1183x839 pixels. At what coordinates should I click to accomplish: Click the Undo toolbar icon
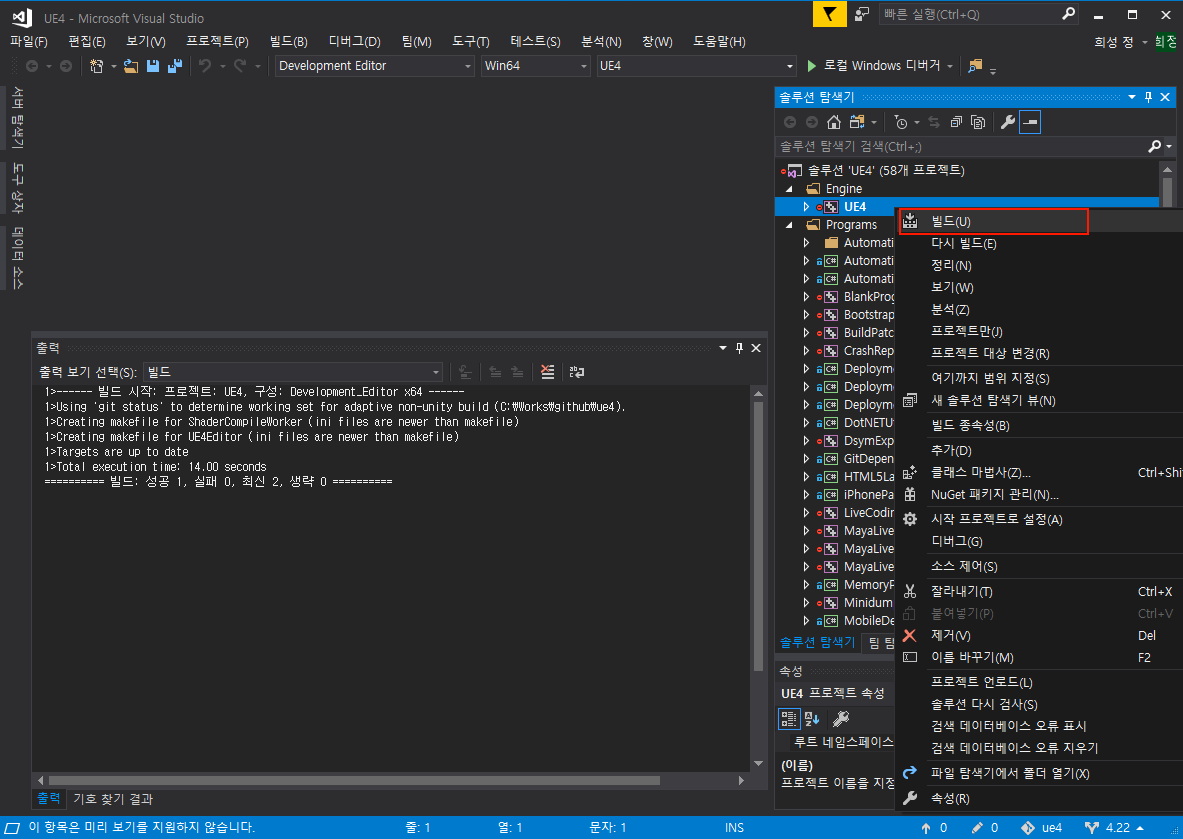click(205, 66)
